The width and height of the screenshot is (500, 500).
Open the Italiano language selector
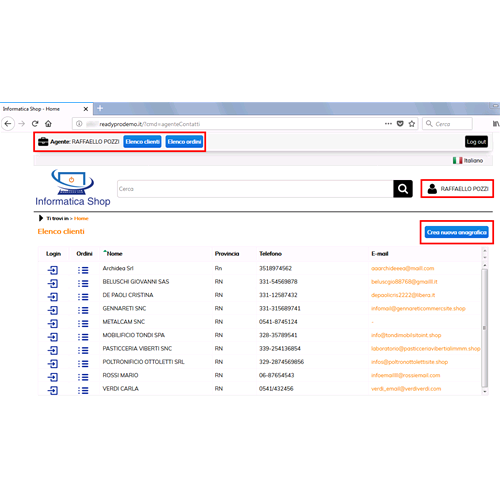click(468, 160)
